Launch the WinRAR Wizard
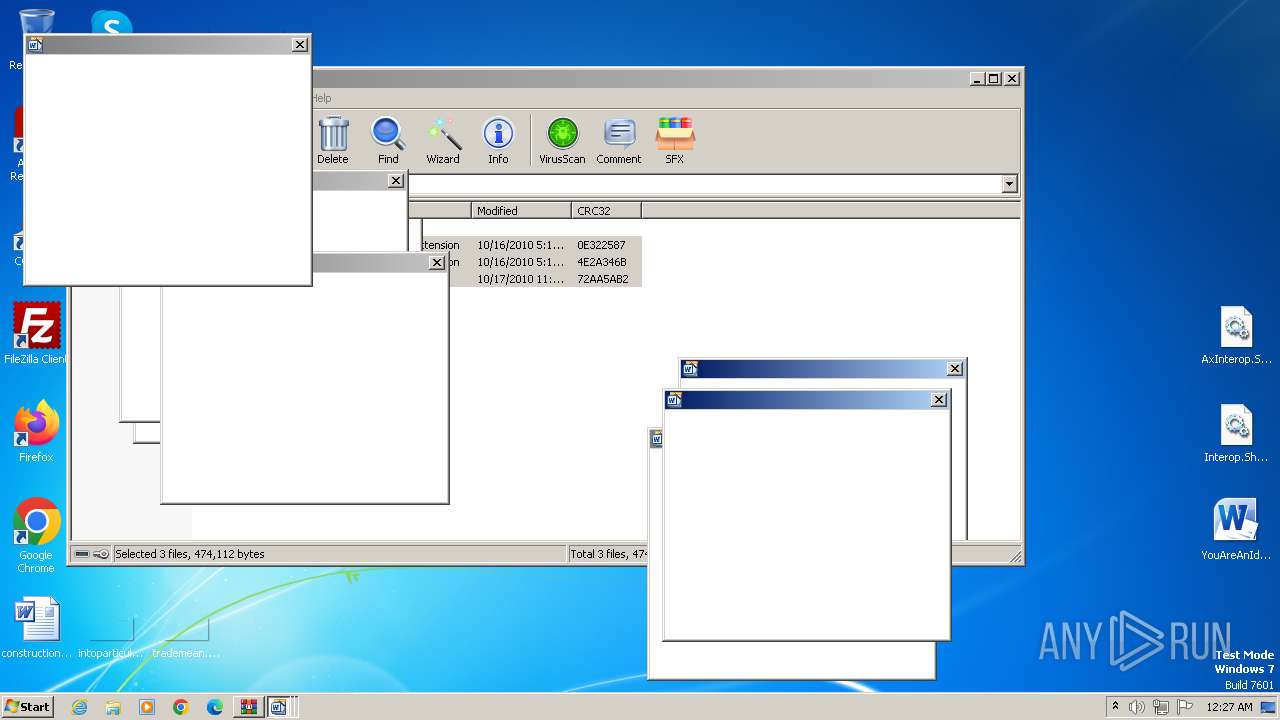Screen dimensions: 1280x720 pyautogui.click(x=443, y=140)
